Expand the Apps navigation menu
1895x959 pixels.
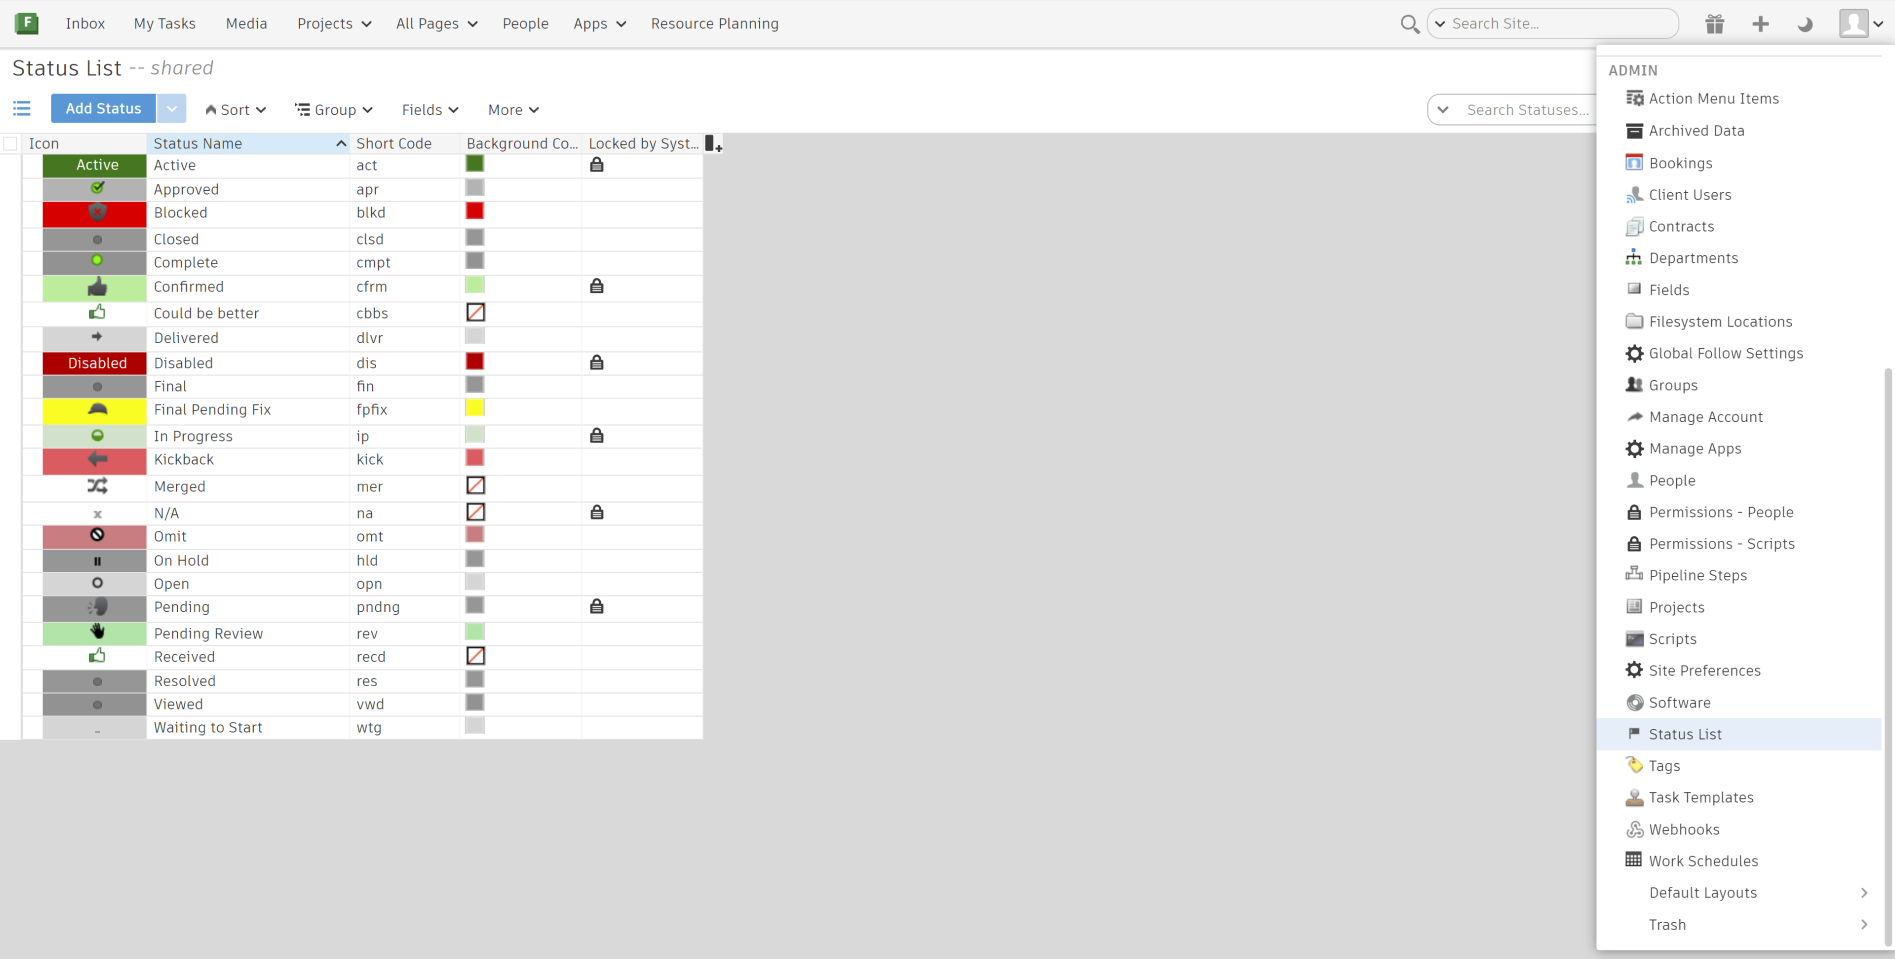600,24
